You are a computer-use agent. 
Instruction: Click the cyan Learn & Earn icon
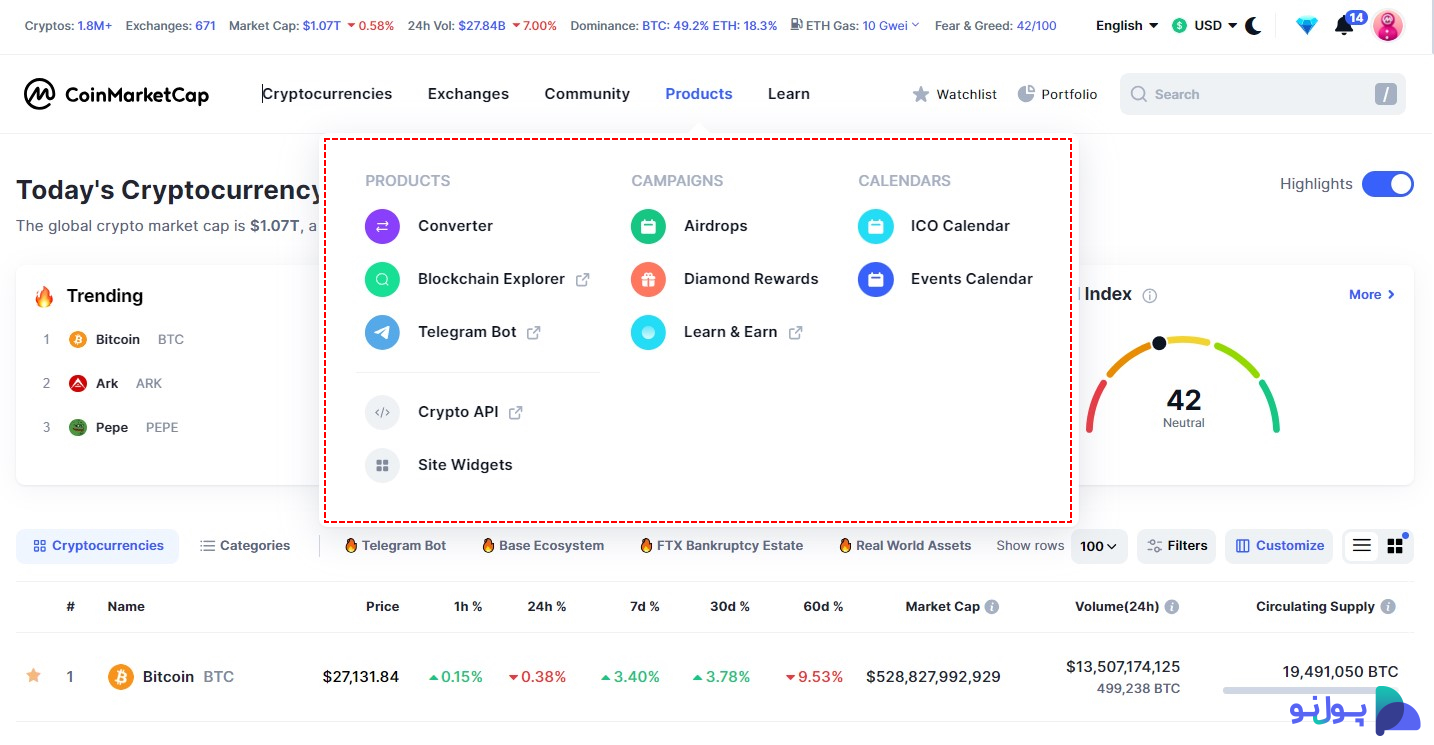pyautogui.click(x=648, y=332)
